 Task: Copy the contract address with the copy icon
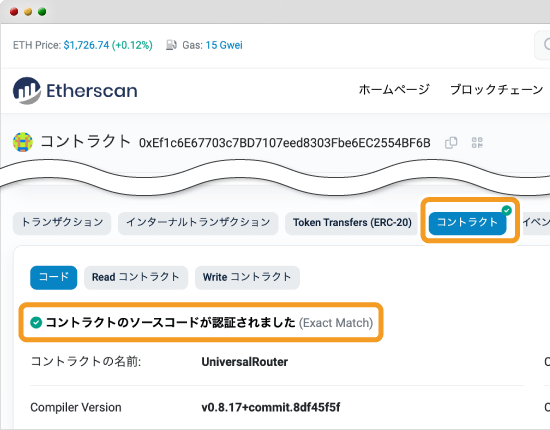pyautogui.click(x=451, y=143)
